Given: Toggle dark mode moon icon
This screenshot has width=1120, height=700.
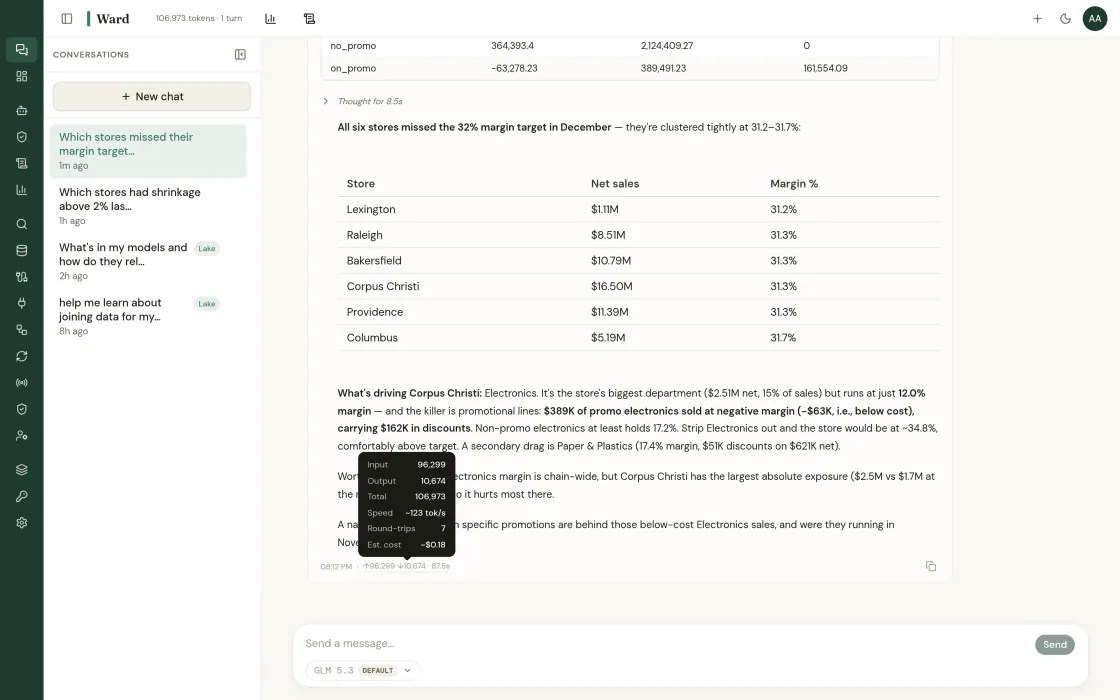Looking at the screenshot, I should pyautogui.click(x=1065, y=19).
